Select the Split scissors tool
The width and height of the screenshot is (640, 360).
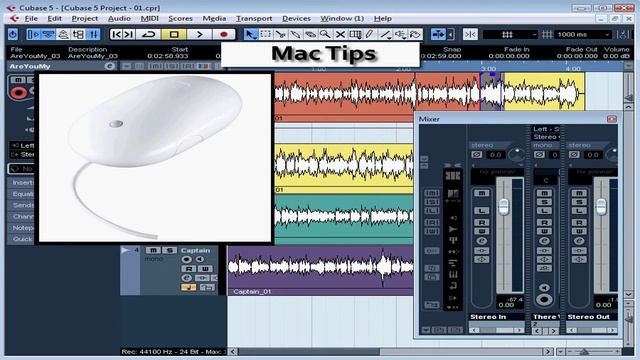[x=280, y=34]
